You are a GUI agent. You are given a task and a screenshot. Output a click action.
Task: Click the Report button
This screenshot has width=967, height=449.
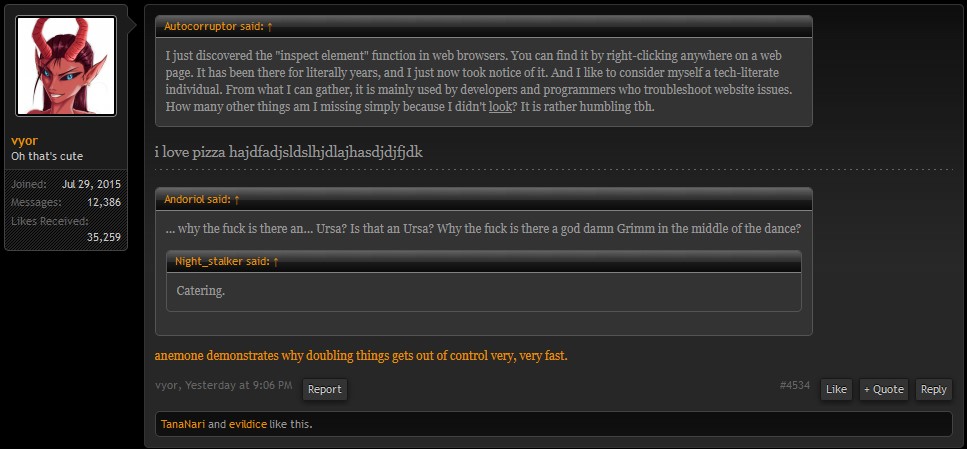click(x=324, y=389)
